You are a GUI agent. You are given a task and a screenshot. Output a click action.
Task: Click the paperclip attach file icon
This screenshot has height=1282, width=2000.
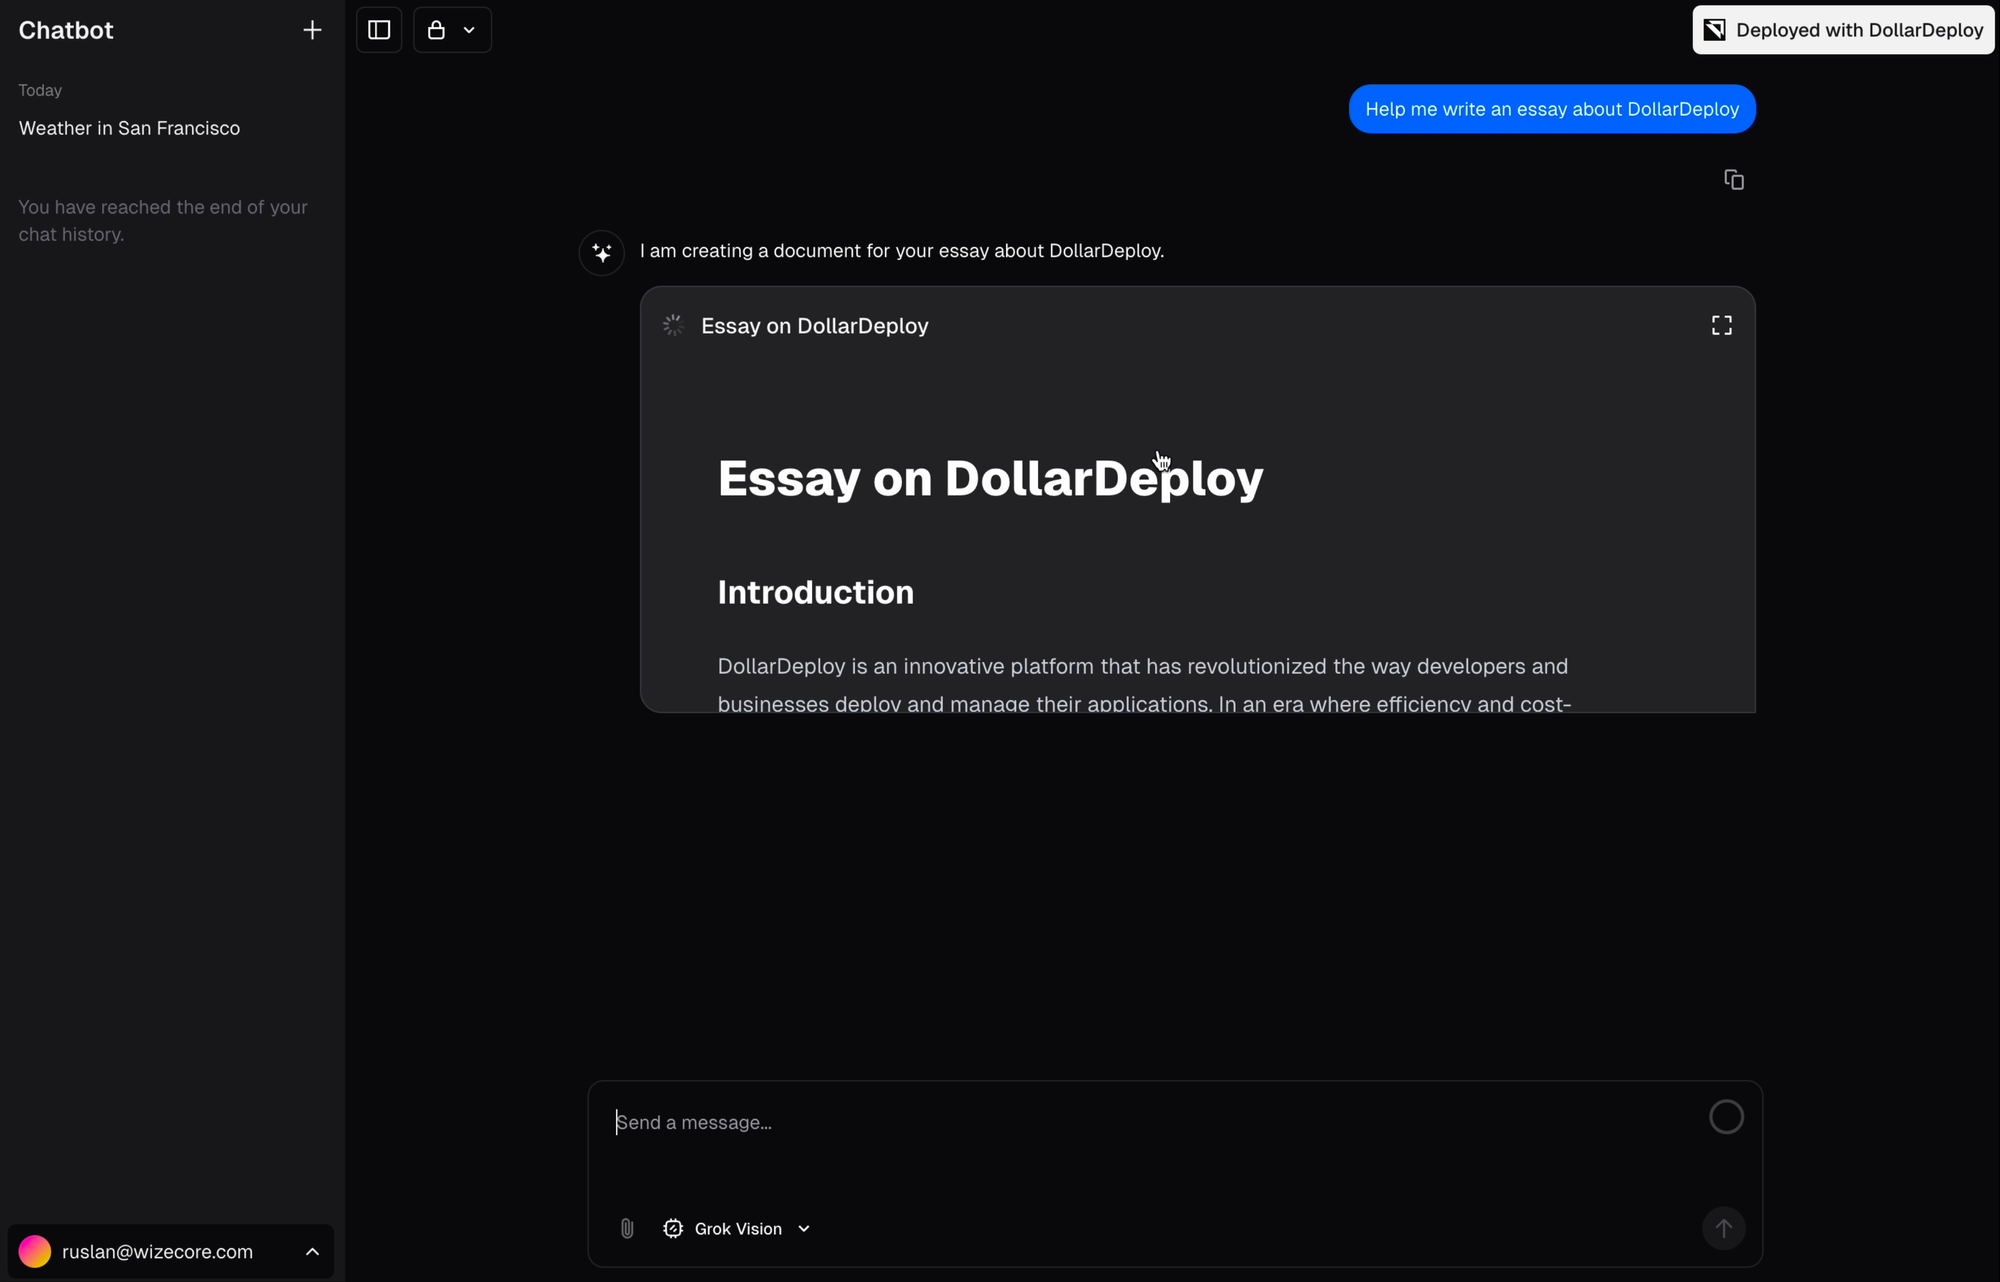click(627, 1228)
